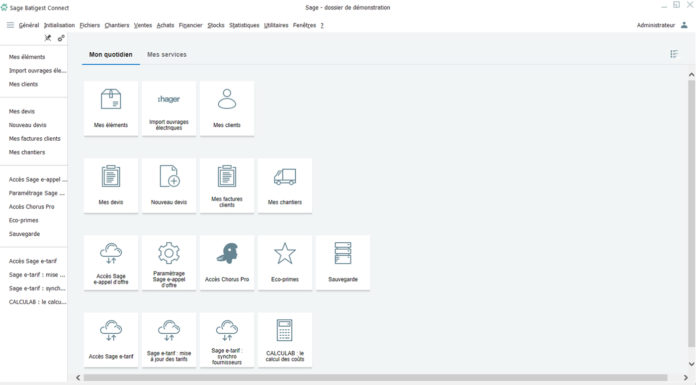The image size is (696, 385).
Task: Click Mes chantiers in the sidebar
Action: [27, 152]
